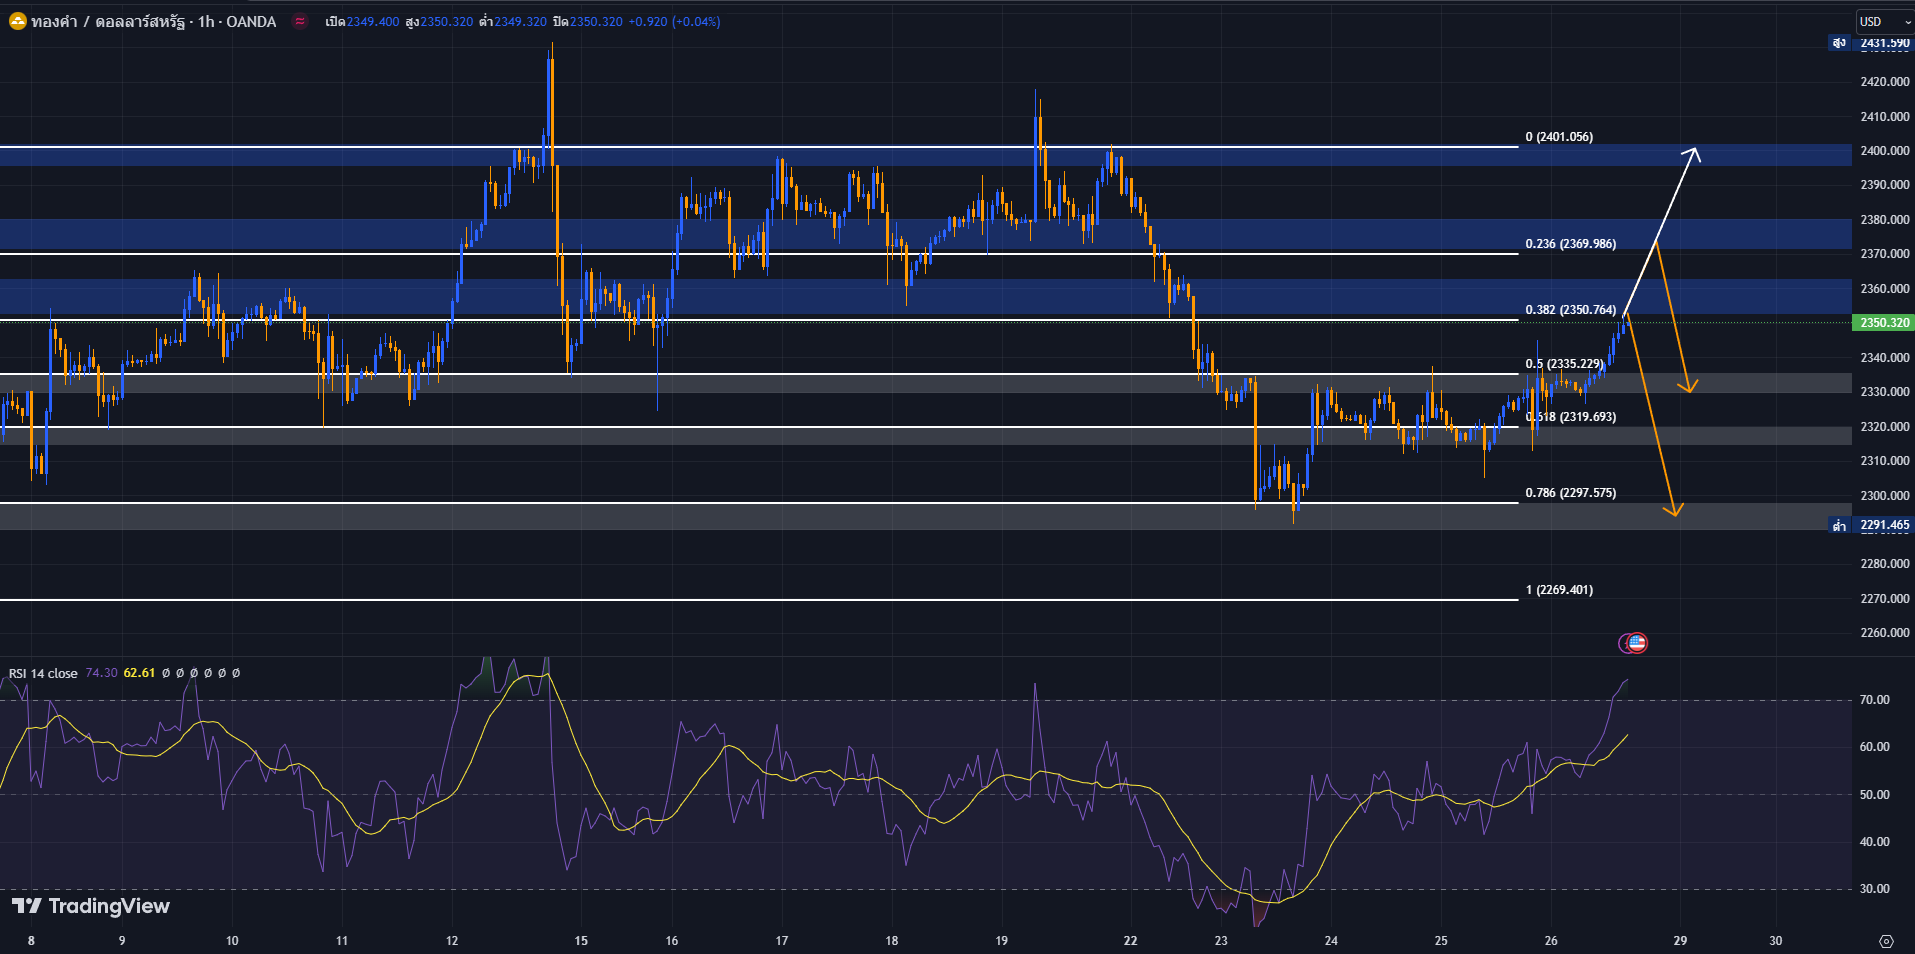
Task: Select the 0.382 (2350.764) Fibonacci level label
Action: 1570,310
